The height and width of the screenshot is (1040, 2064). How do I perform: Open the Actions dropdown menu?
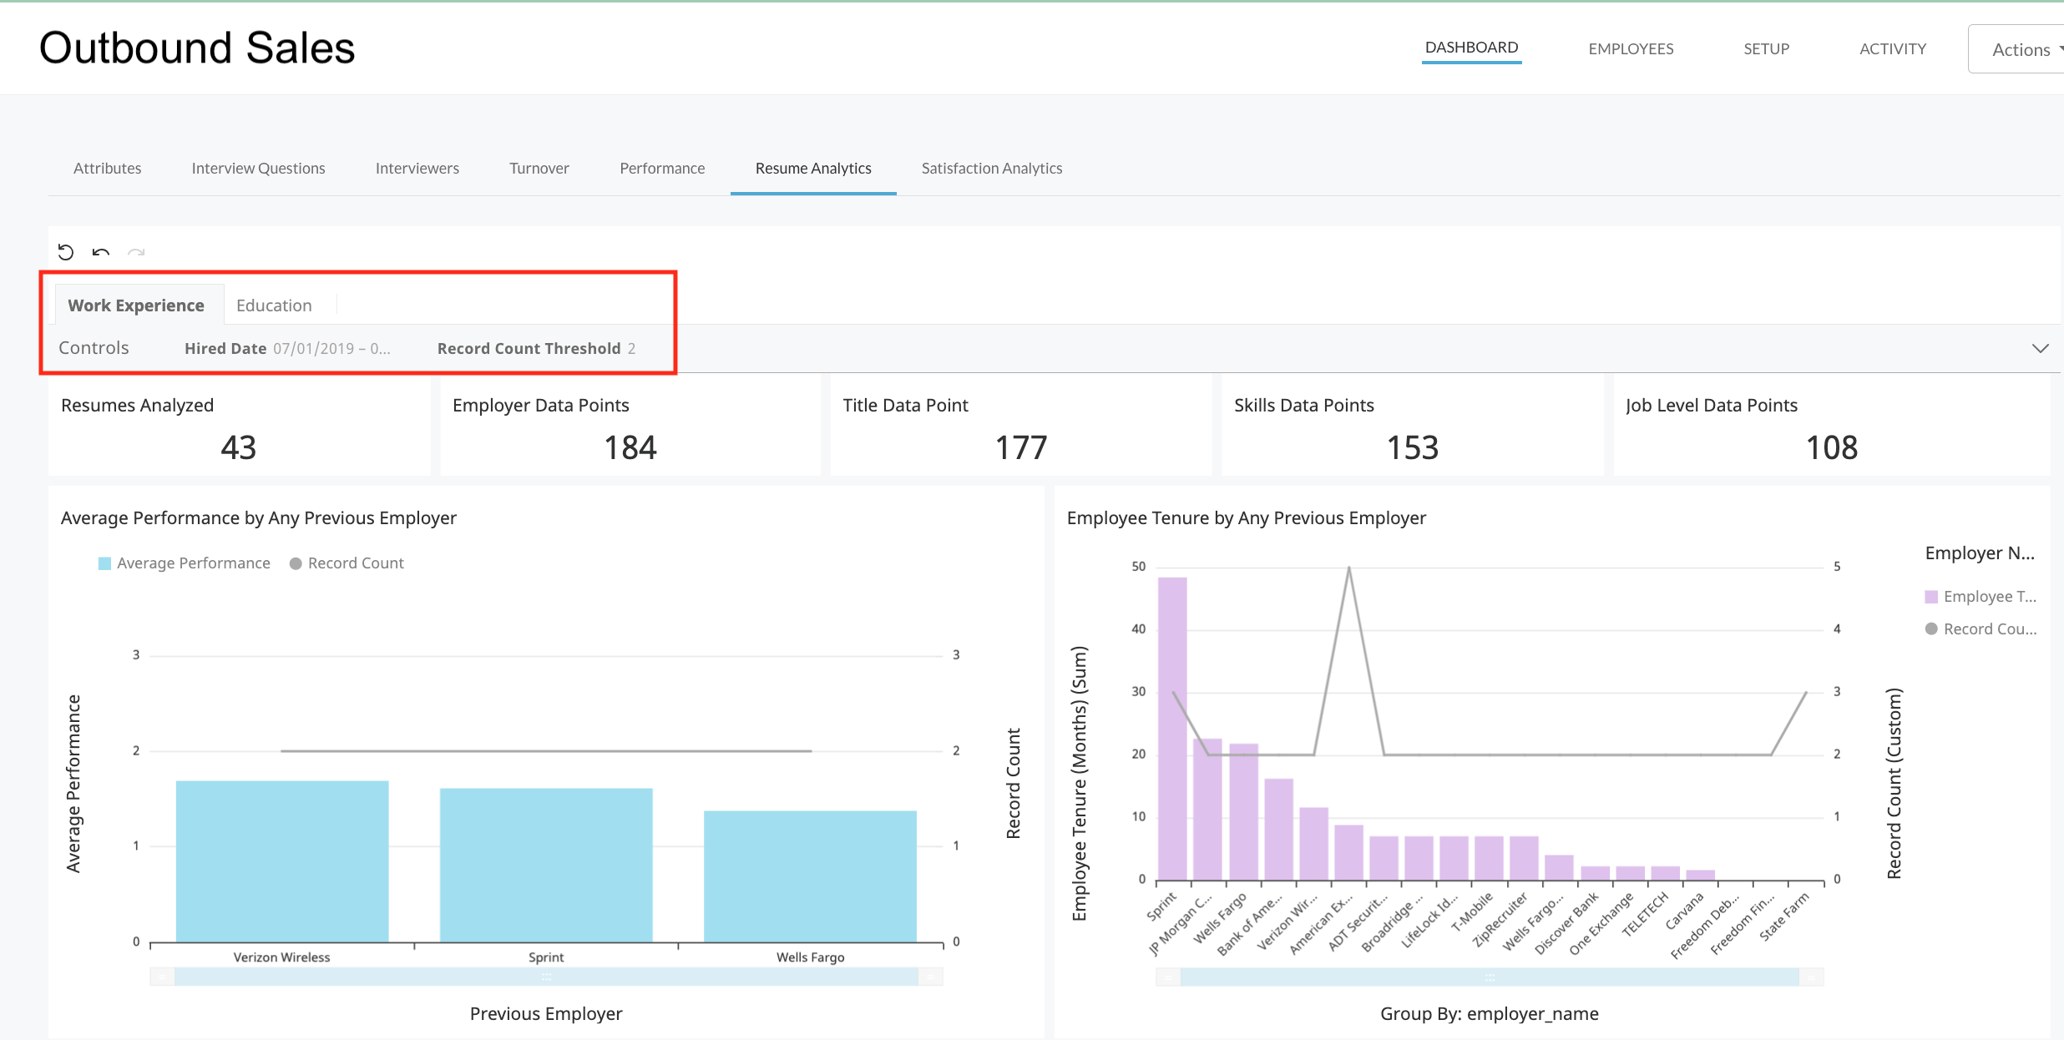pos(2022,48)
